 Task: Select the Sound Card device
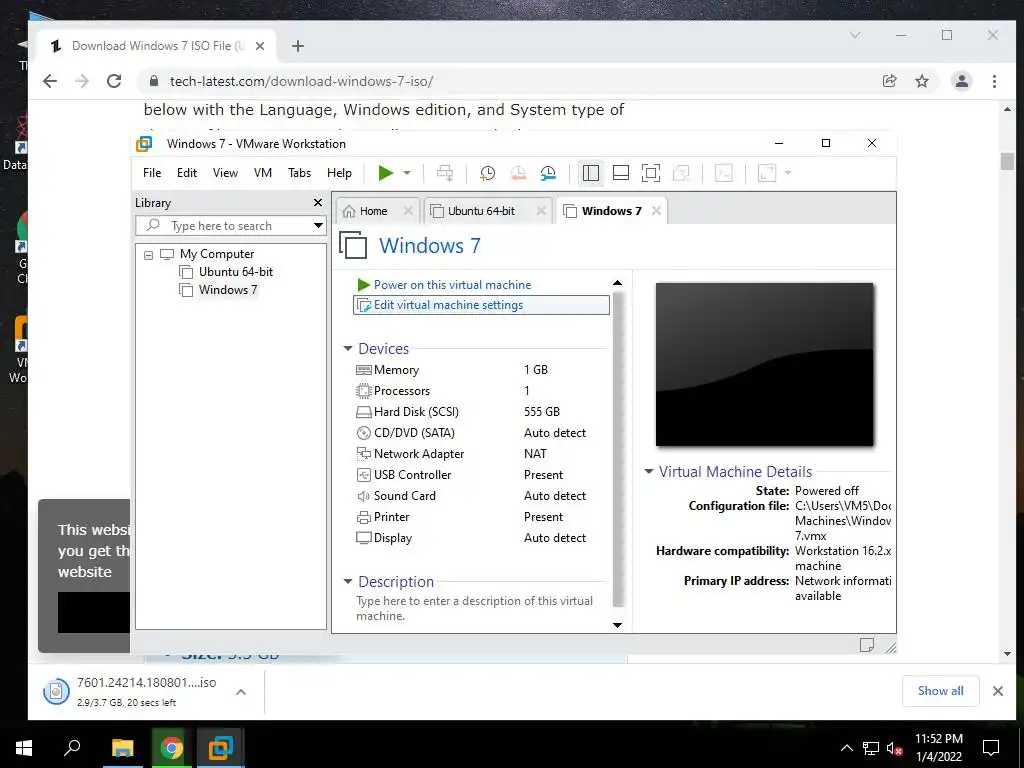[x=481, y=496]
